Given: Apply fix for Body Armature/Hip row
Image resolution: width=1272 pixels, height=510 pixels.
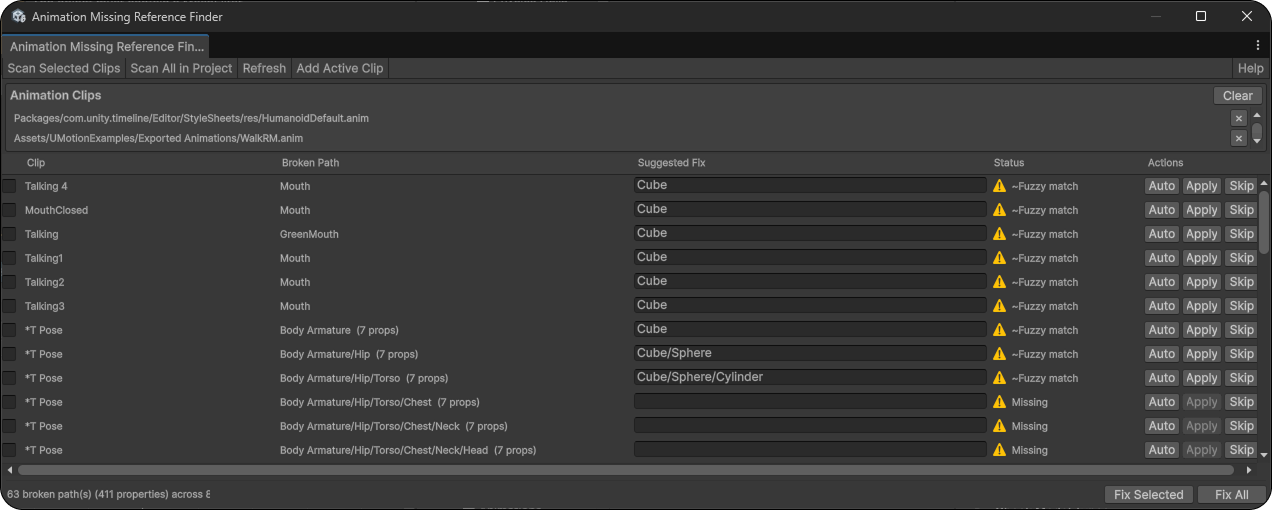Looking at the screenshot, I should 1202,354.
